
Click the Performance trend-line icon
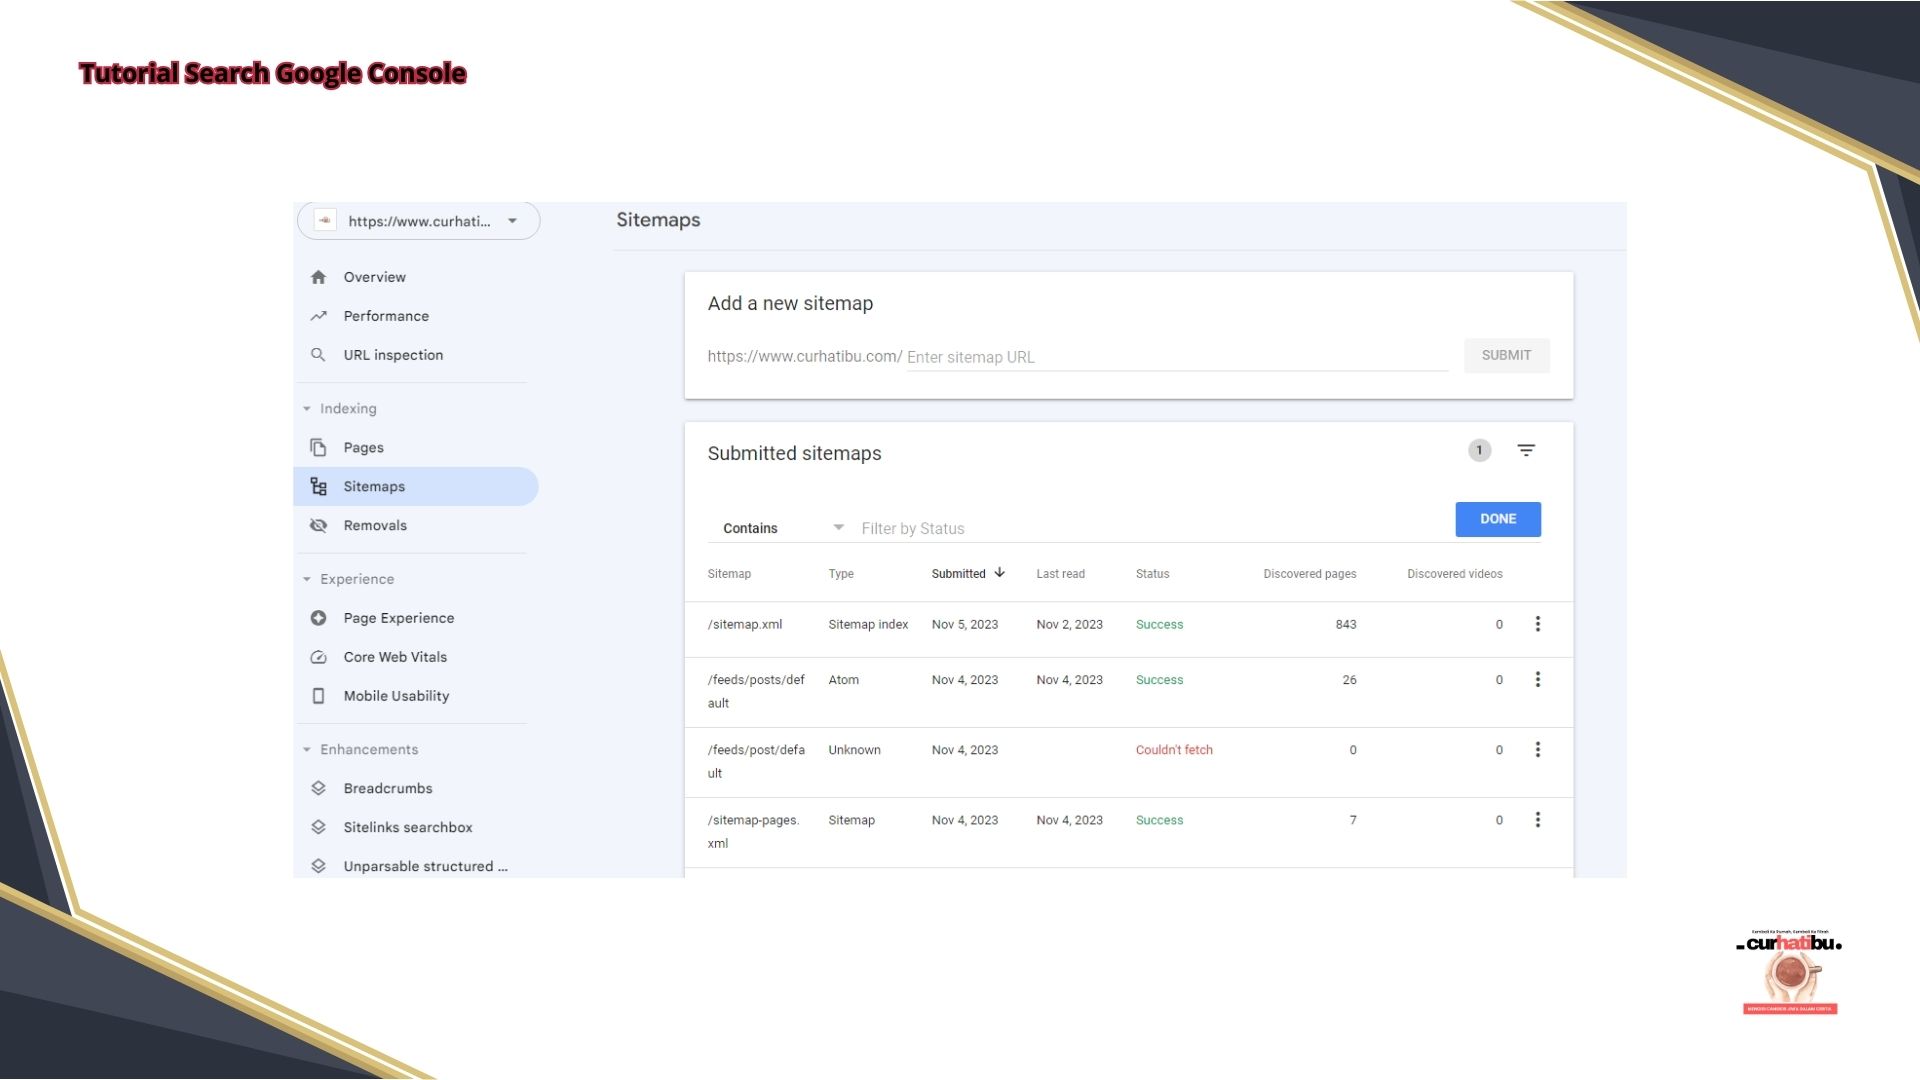[x=318, y=316]
